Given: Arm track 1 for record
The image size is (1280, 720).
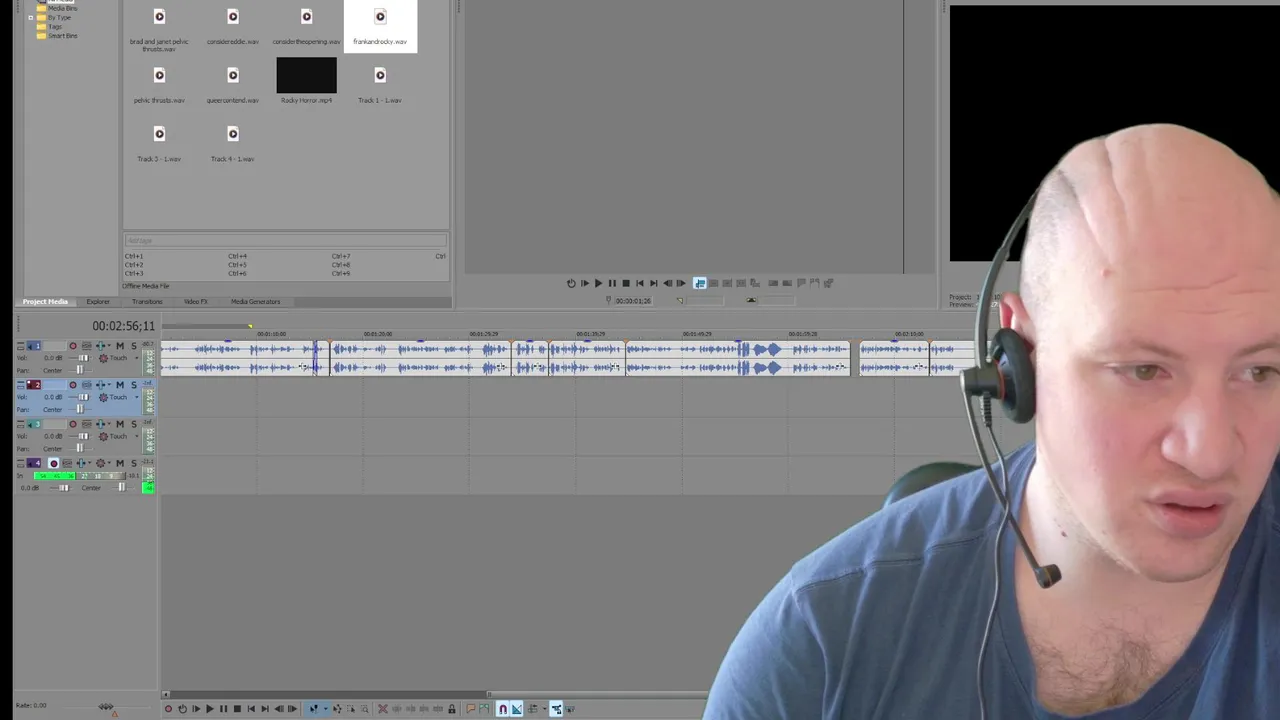Looking at the screenshot, I should pos(73,346).
